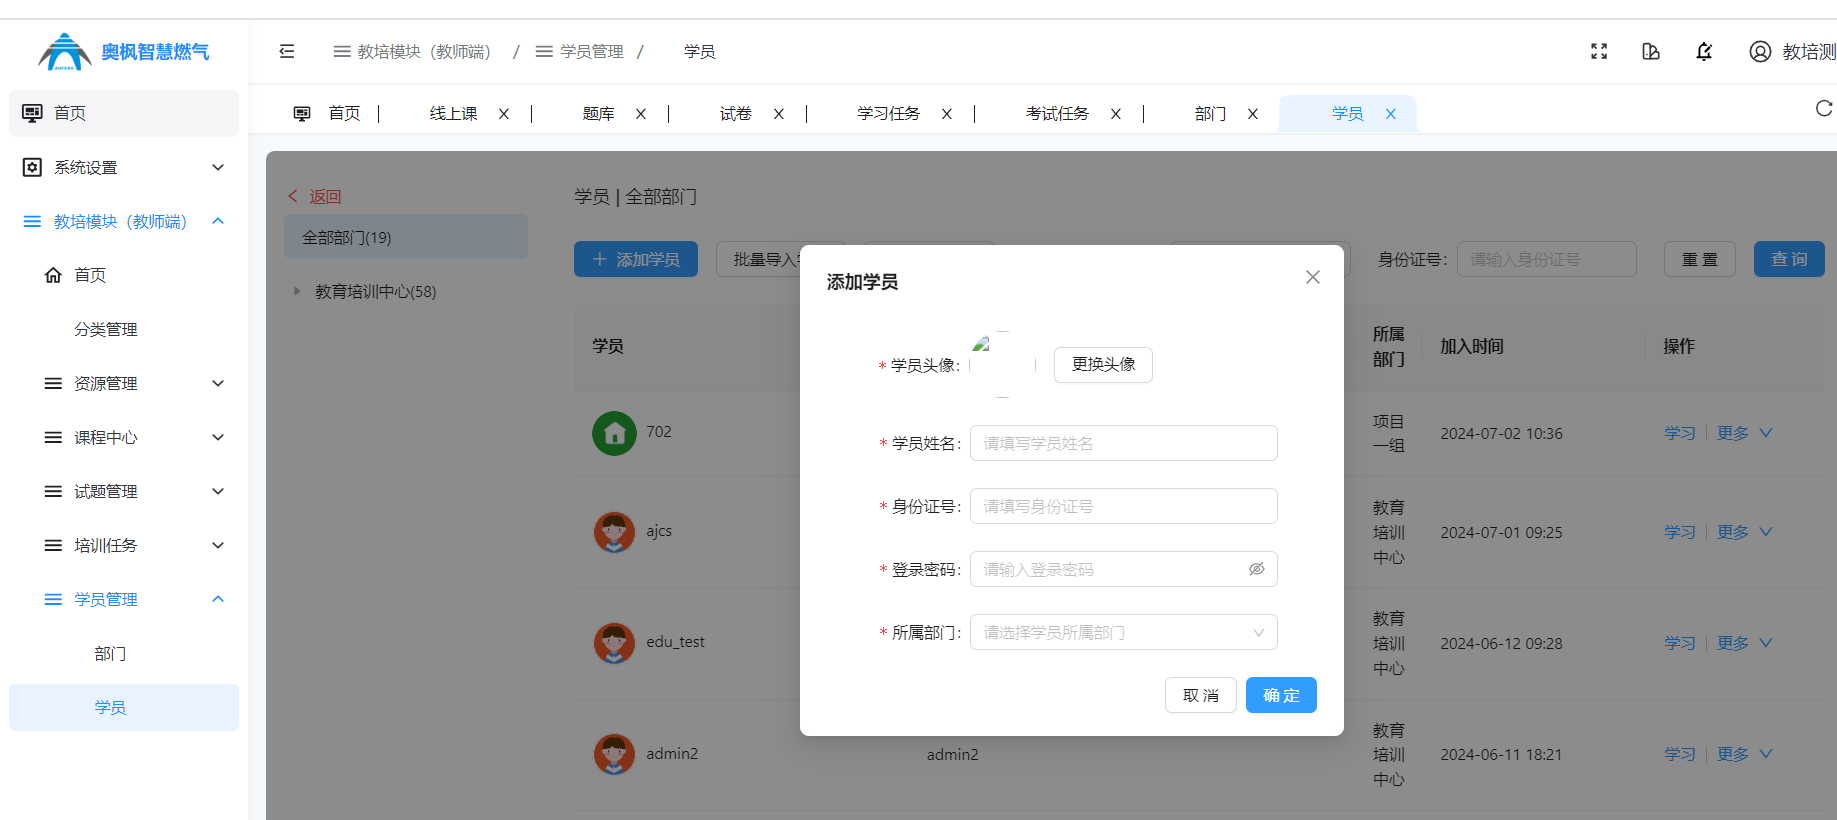Click 学习 link for ajcs row
Viewport: 1837px width, 820px height.
[x=1680, y=532]
